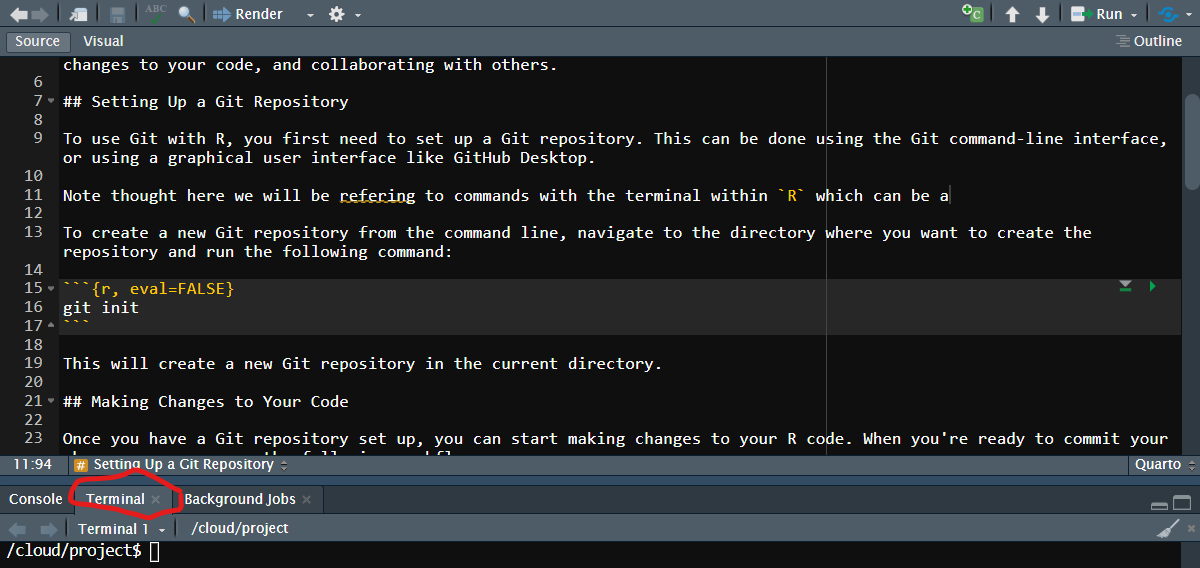Collapse the Setting Up a Git Repository section
The height and width of the screenshot is (568, 1200).
(51, 102)
